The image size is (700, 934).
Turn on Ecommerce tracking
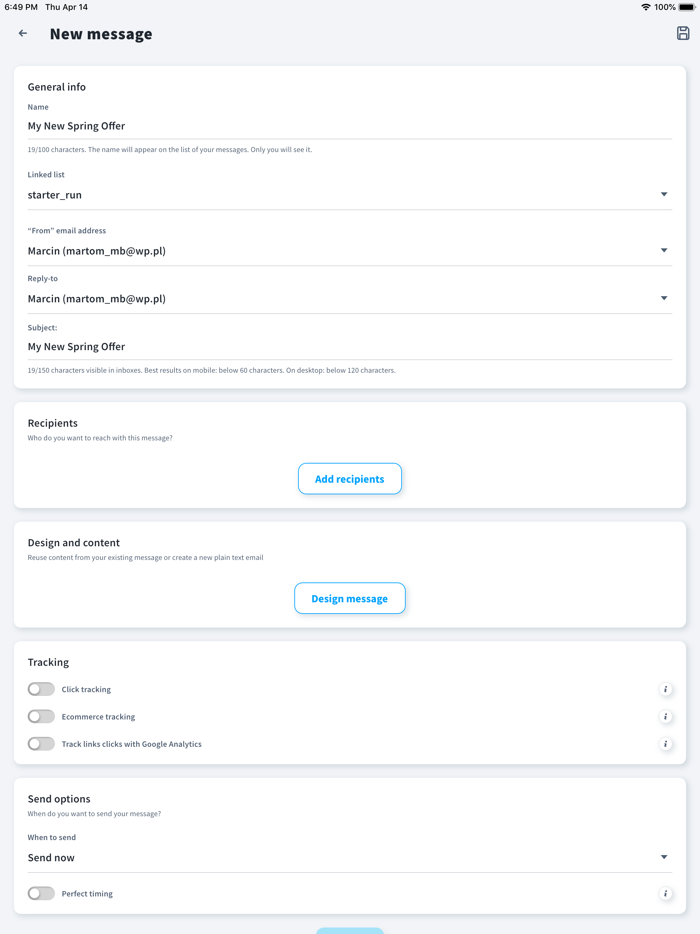click(41, 716)
